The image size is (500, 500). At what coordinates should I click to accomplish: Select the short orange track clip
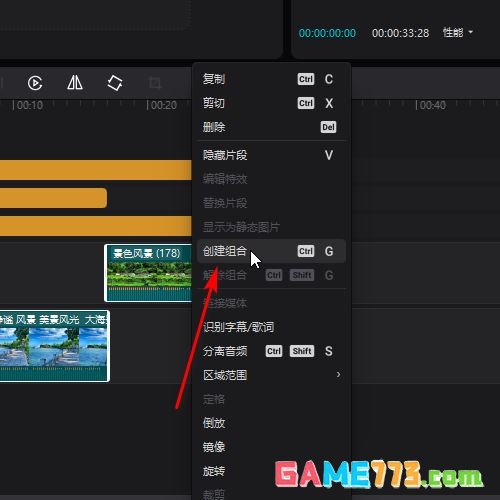click(x=53, y=198)
